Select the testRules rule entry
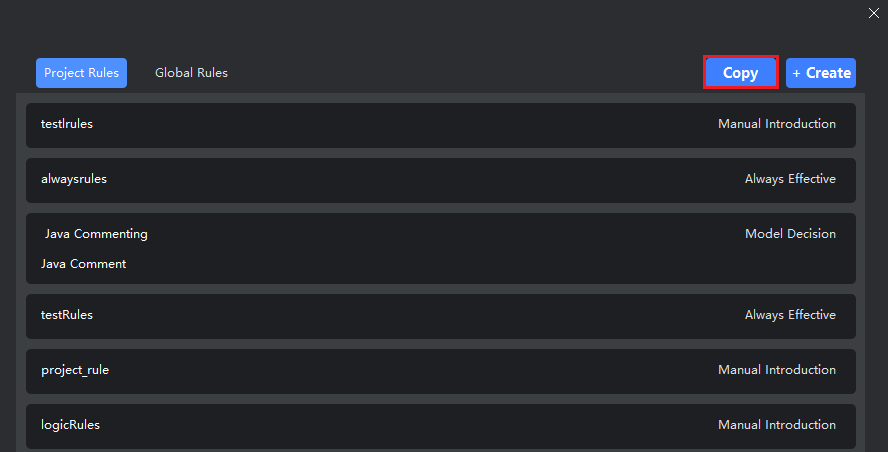Viewport: 888px width, 452px height. pyautogui.click(x=440, y=316)
